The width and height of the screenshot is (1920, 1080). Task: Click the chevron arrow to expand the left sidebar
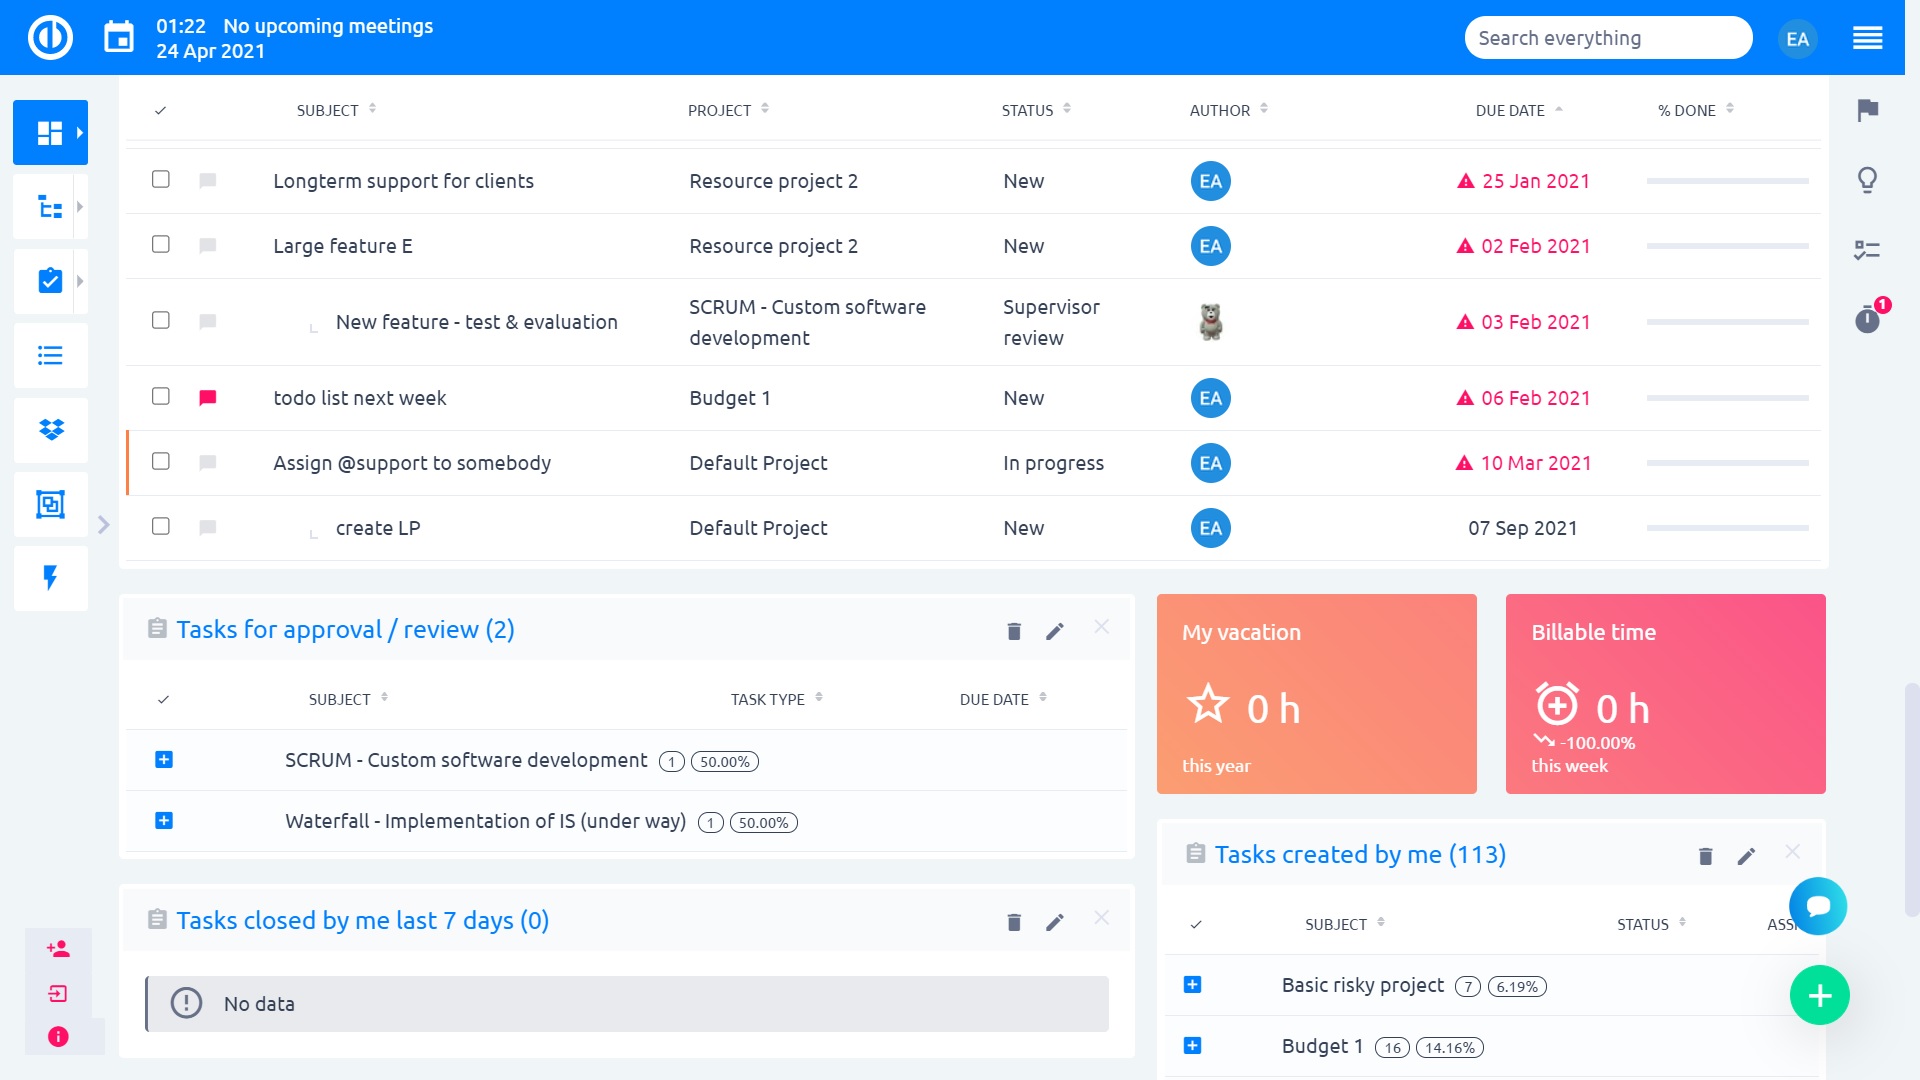coord(103,523)
